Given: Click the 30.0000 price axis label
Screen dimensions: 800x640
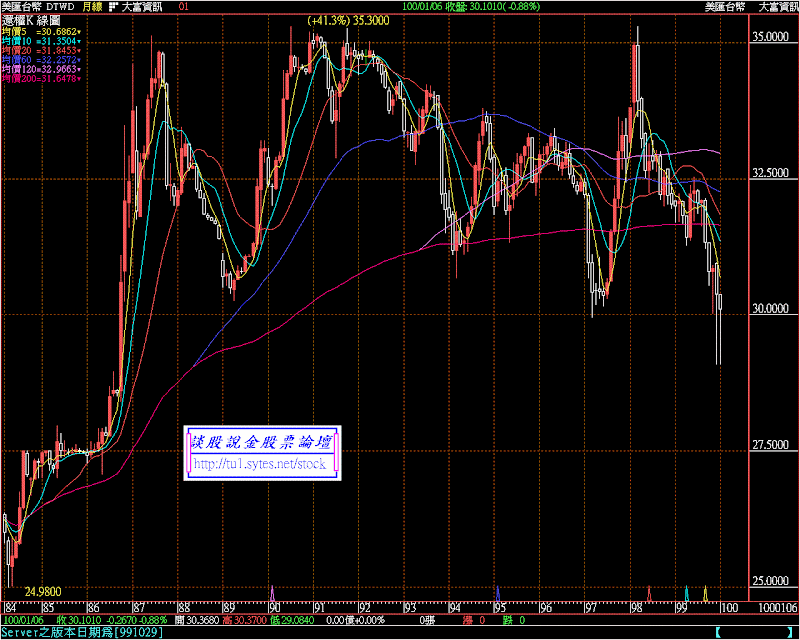Looking at the screenshot, I should [771, 308].
